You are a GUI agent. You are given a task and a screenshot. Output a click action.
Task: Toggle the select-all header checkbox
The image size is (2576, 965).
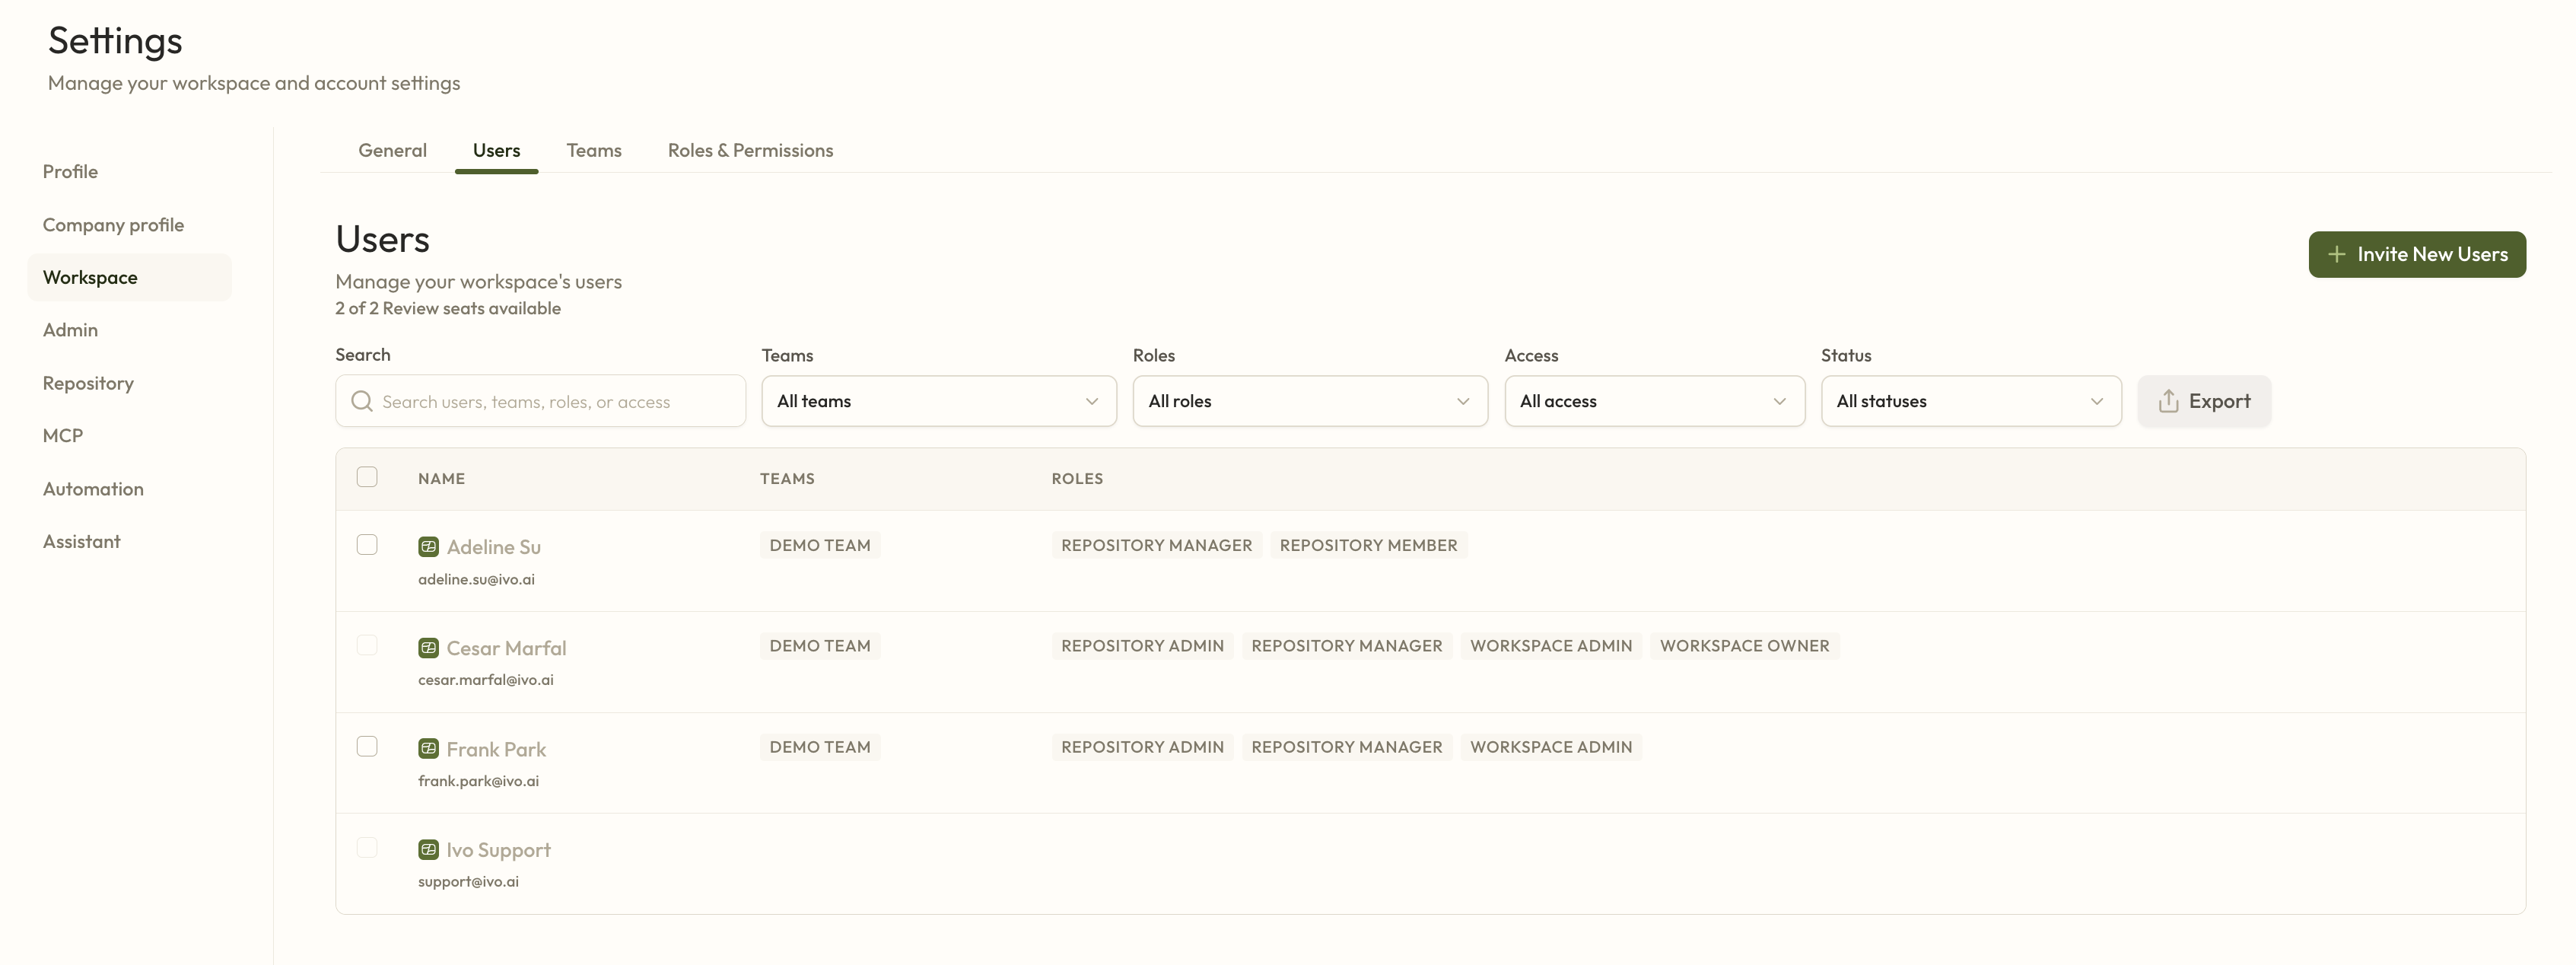(367, 477)
